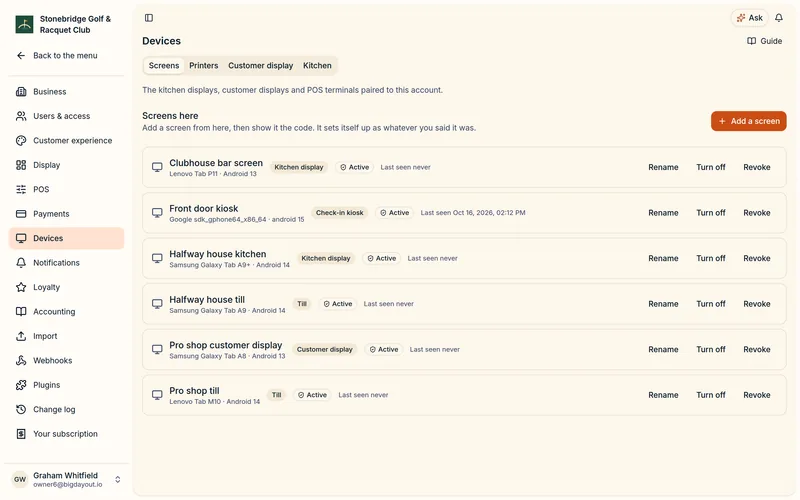Click the POS sliders icon

21,190
